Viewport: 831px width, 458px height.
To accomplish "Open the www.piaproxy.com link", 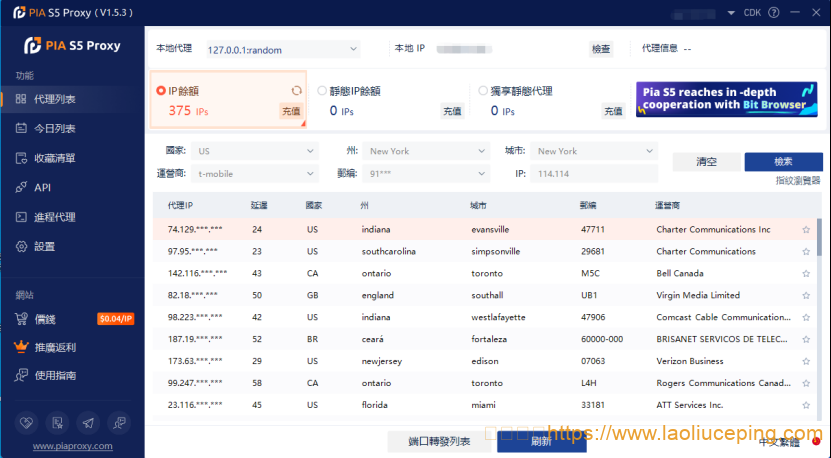I will pos(73,446).
